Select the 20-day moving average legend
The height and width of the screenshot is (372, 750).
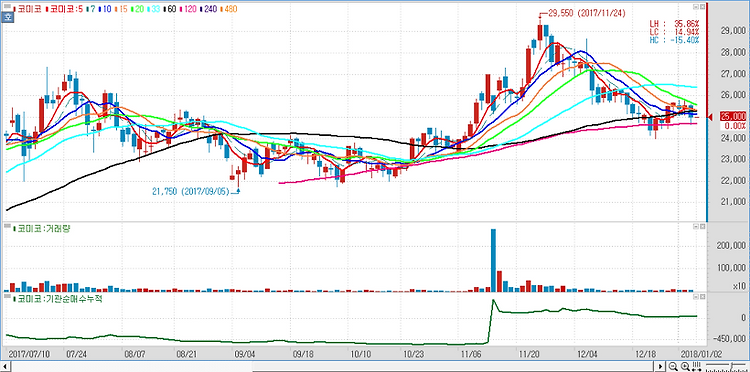point(138,9)
